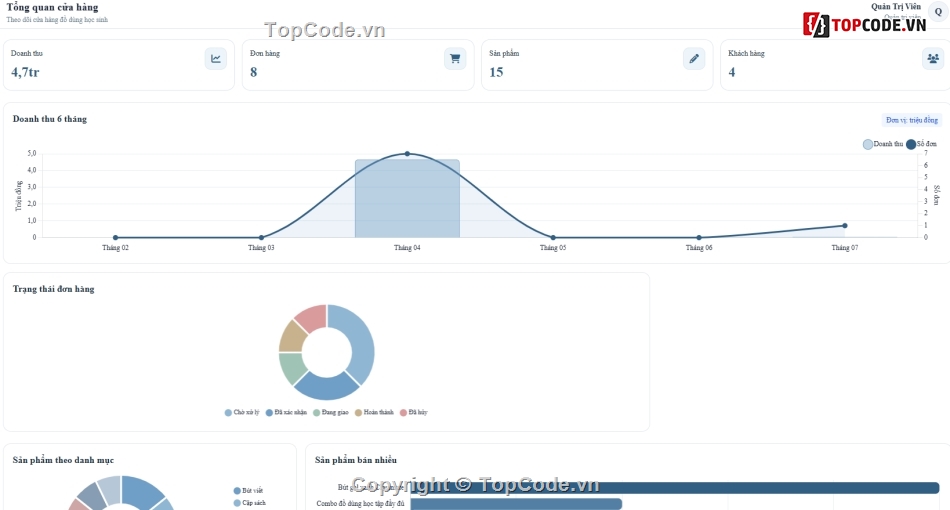Click the Đơn vị: triệu đồng badge
The image size is (950, 510).
(911, 120)
